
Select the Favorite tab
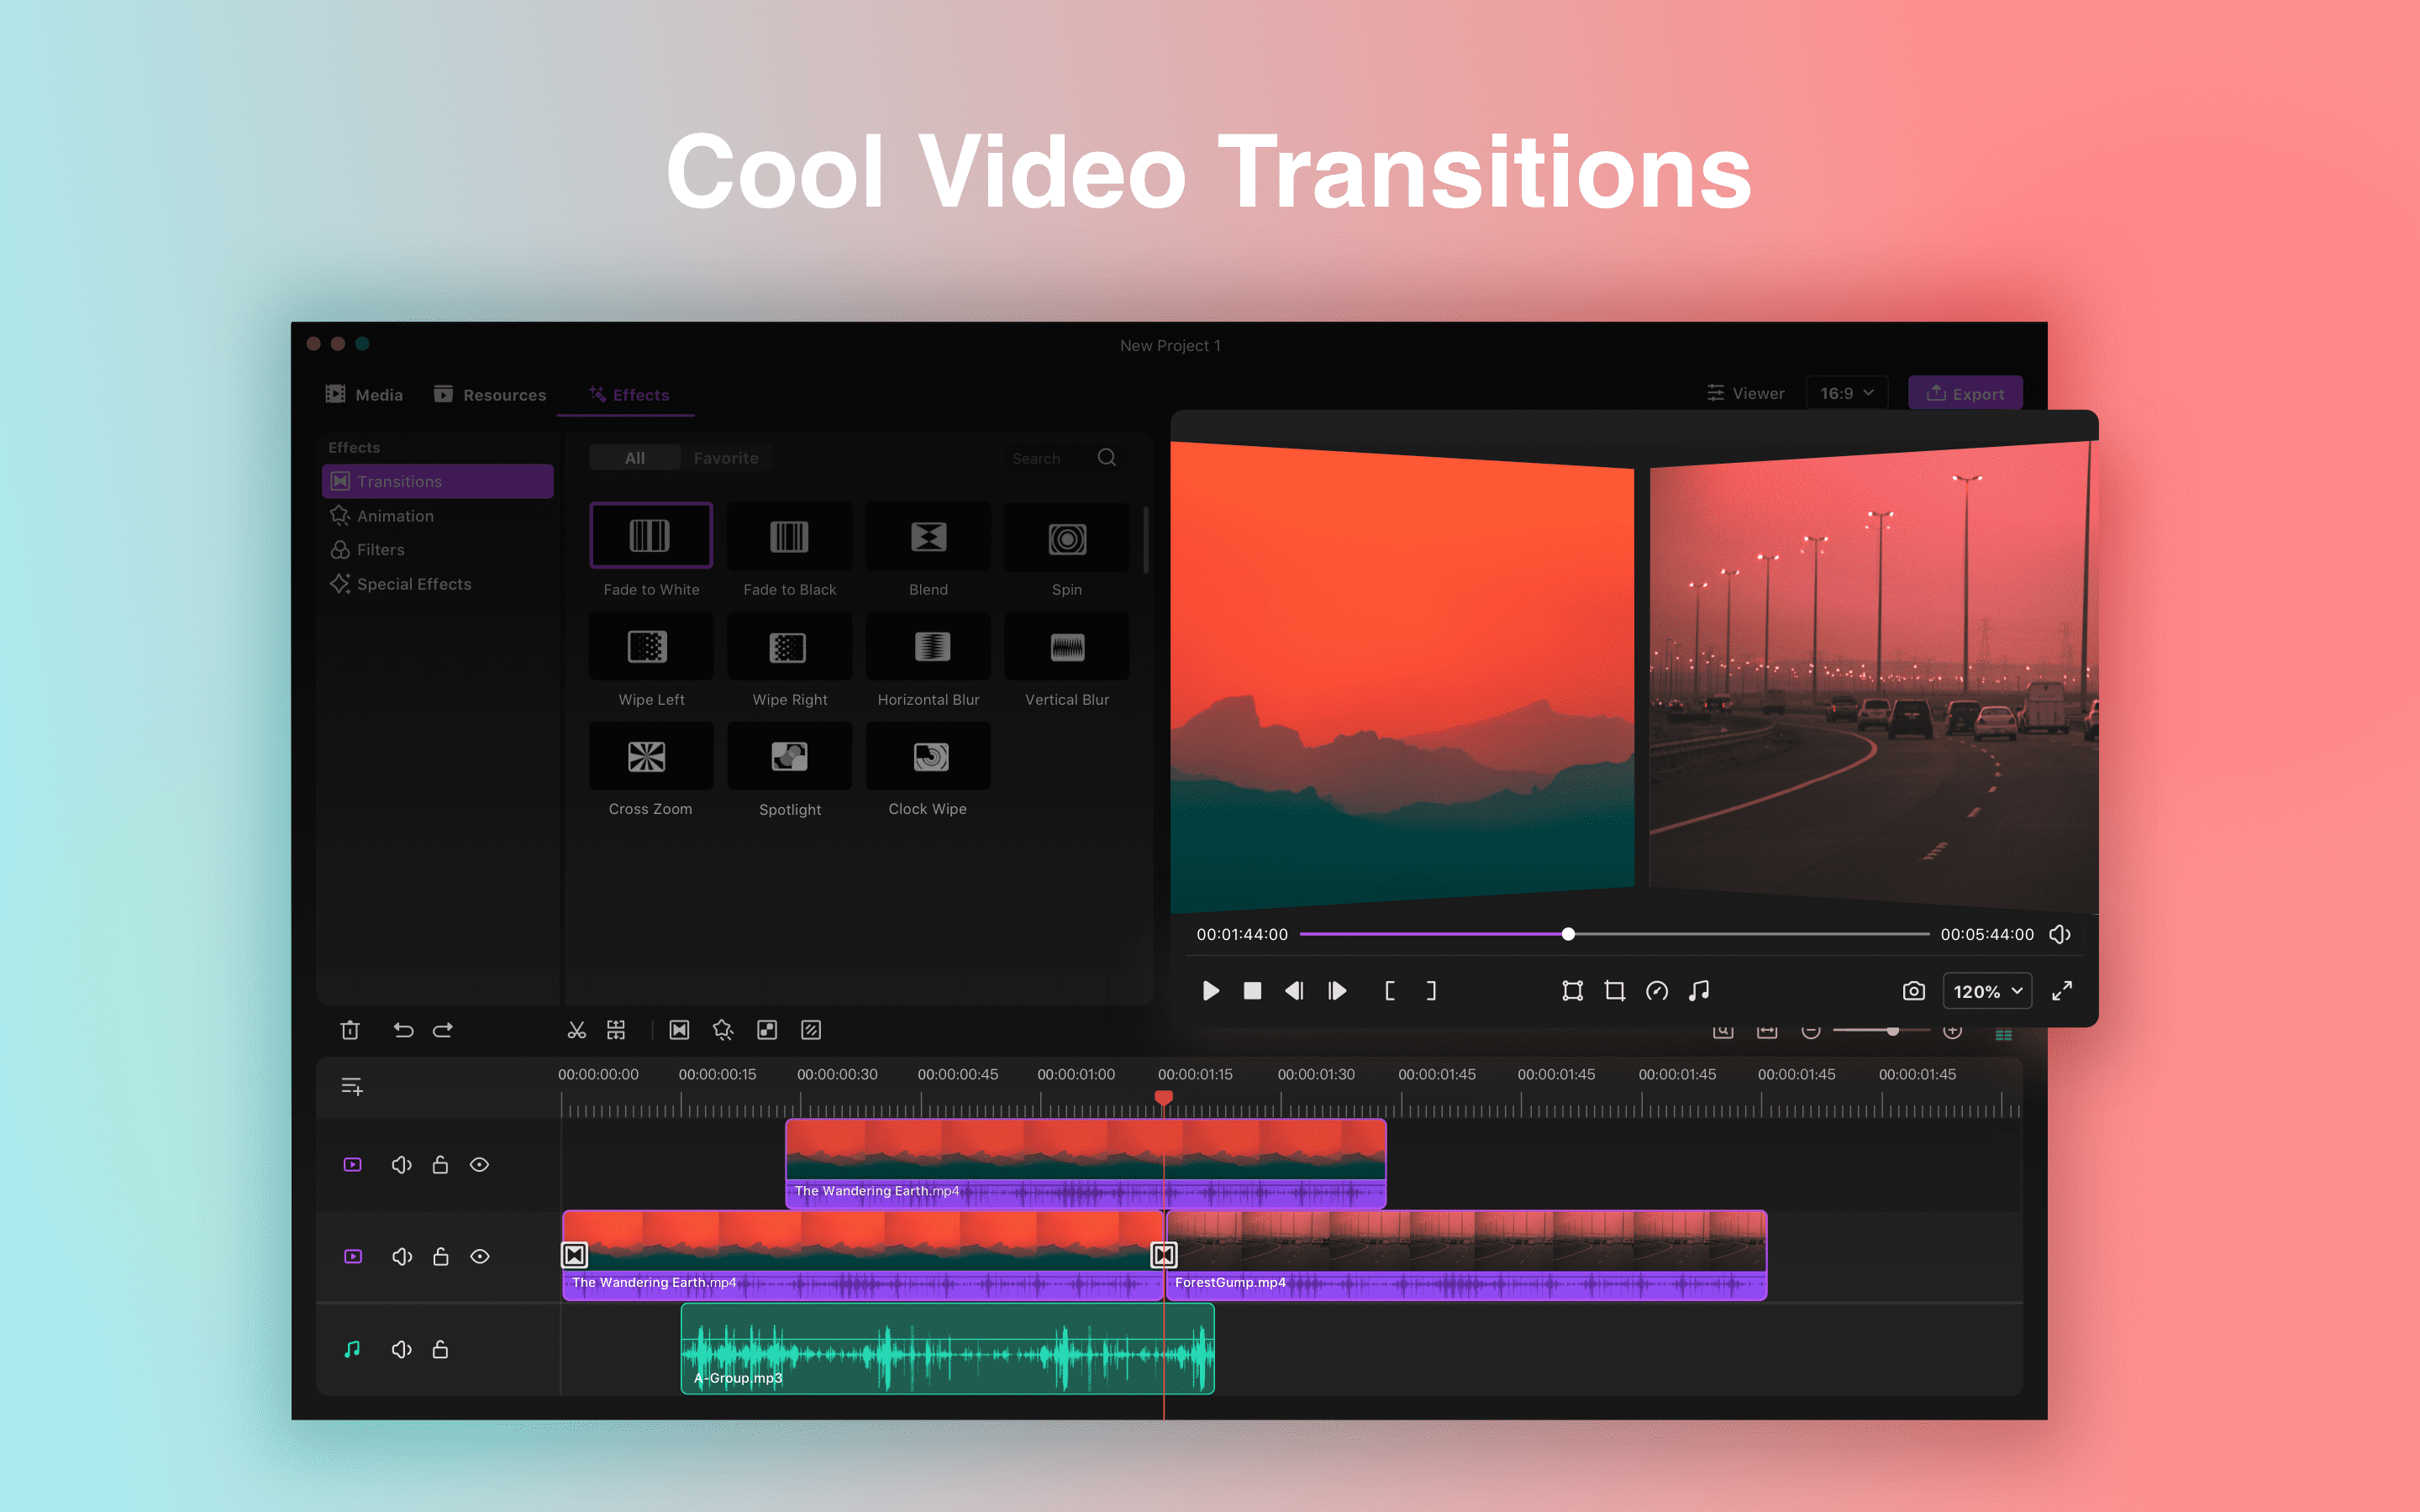(x=725, y=458)
